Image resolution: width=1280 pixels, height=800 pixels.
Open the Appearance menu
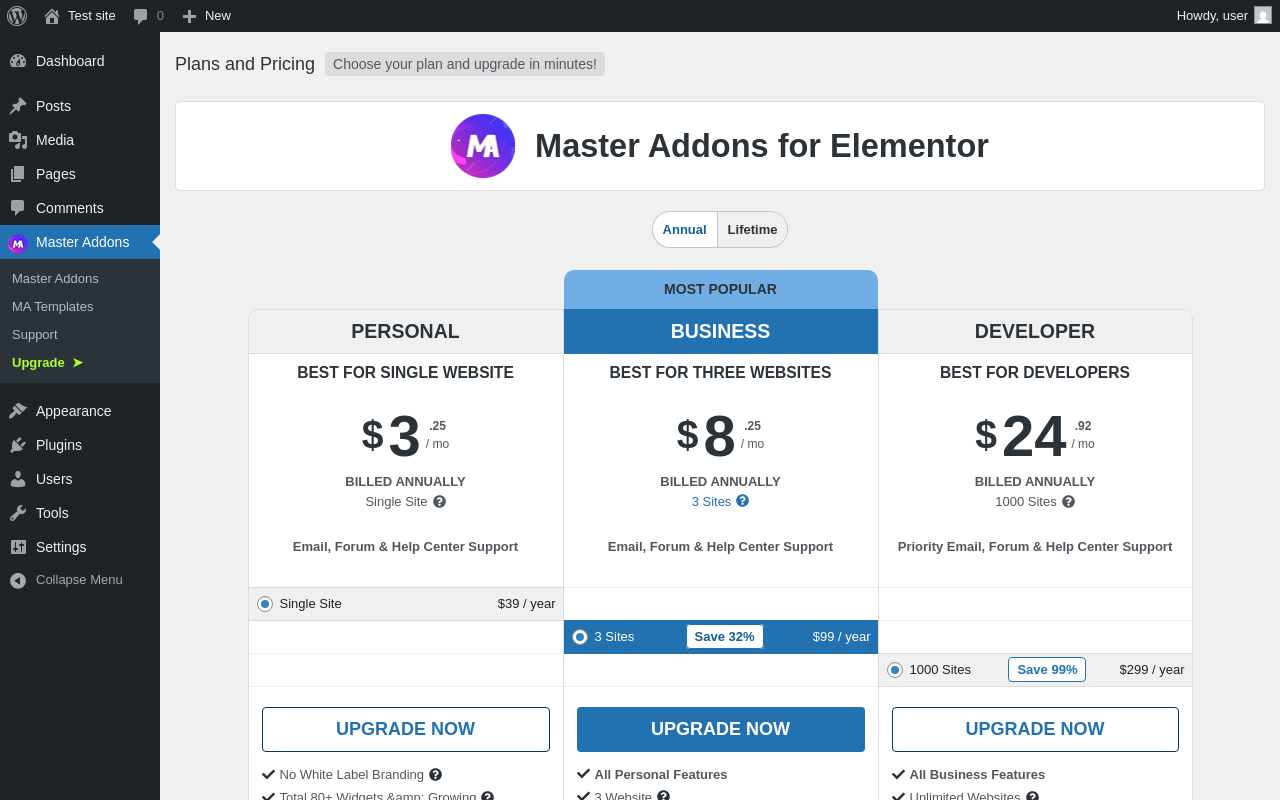[x=73, y=411]
